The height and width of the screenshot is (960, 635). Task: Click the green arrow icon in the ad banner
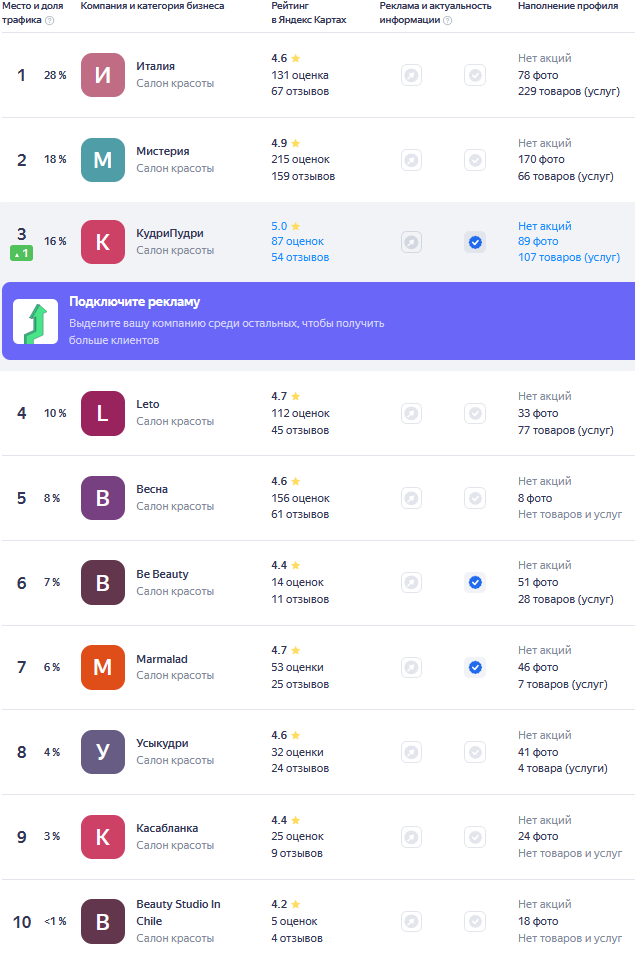(x=35, y=321)
